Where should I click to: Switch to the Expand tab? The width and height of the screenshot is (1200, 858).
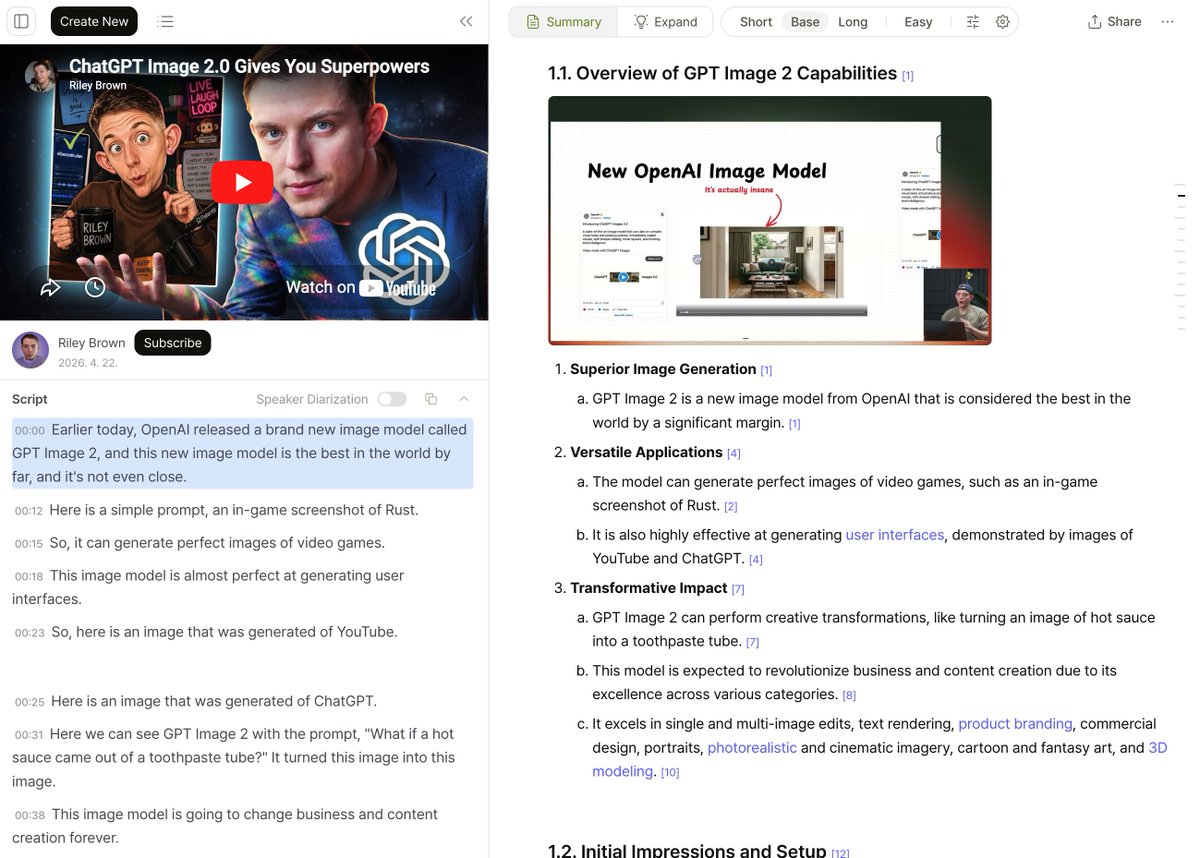(666, 22)
